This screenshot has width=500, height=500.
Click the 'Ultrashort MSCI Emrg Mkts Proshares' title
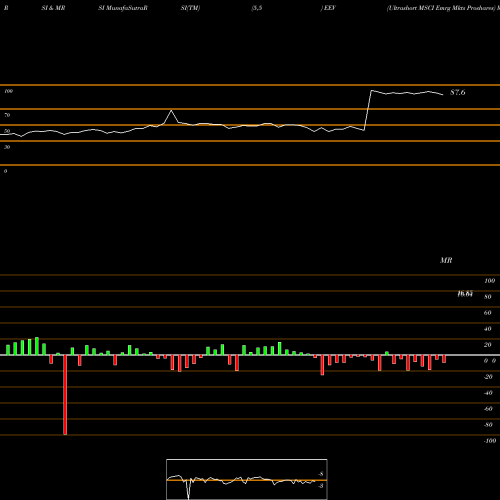(441, 8)
